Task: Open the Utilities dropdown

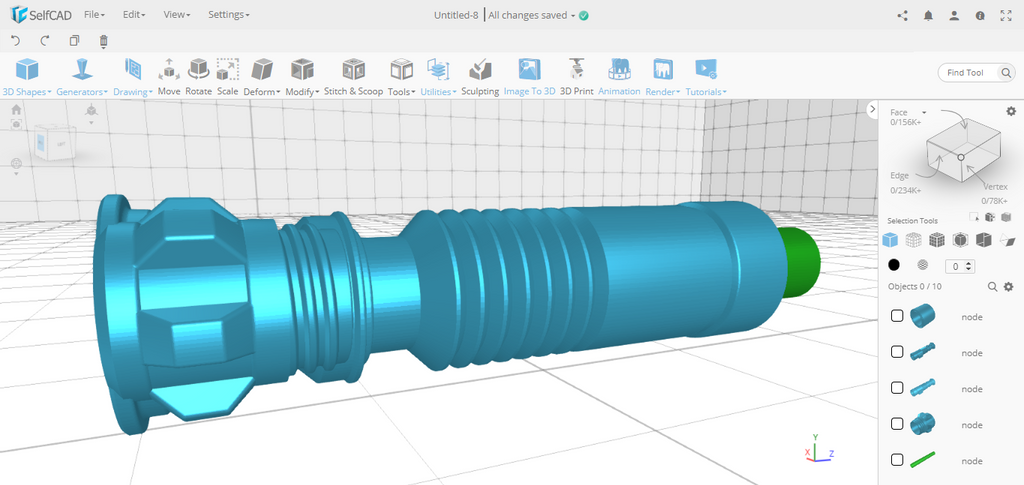Action: point(438,78)
